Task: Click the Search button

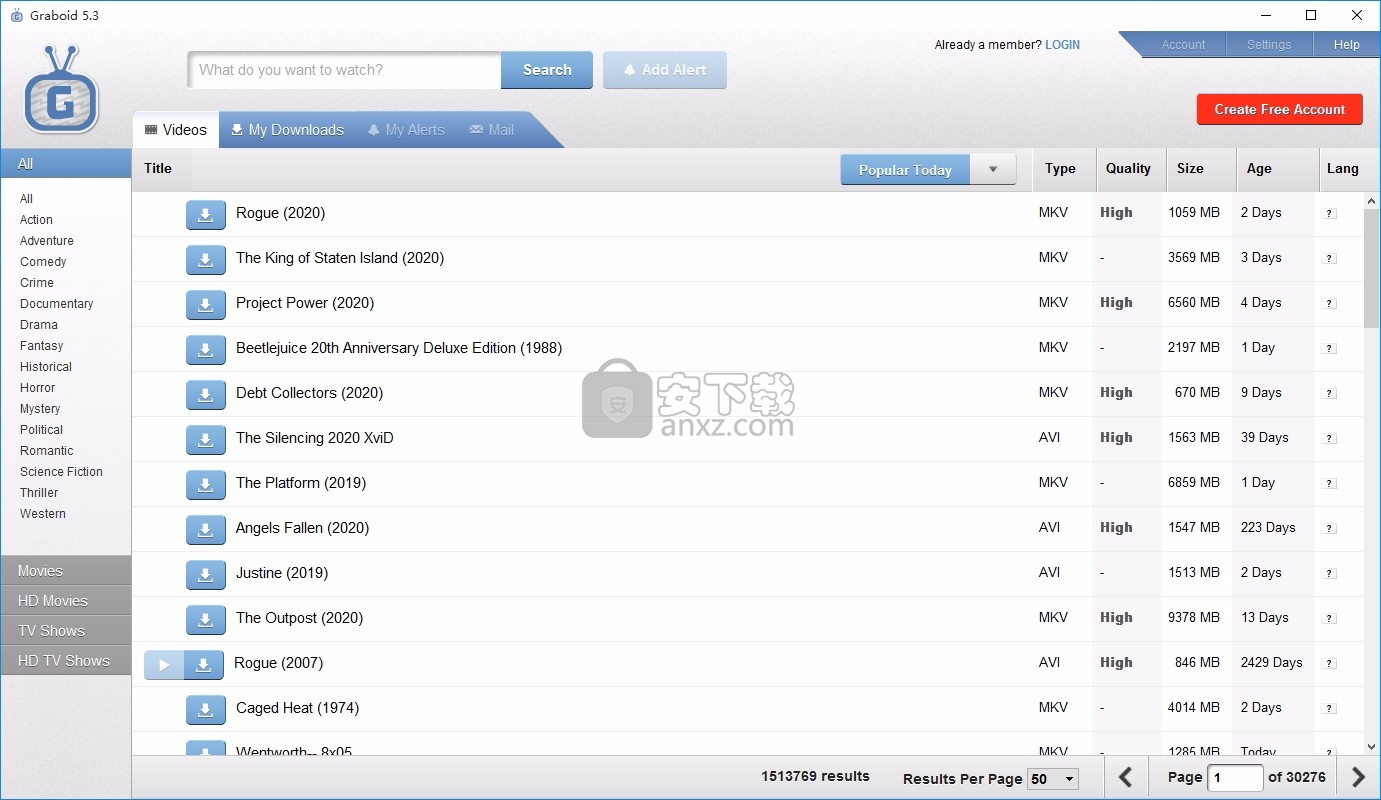Action: pyautogui.click(x=547, y=70)
